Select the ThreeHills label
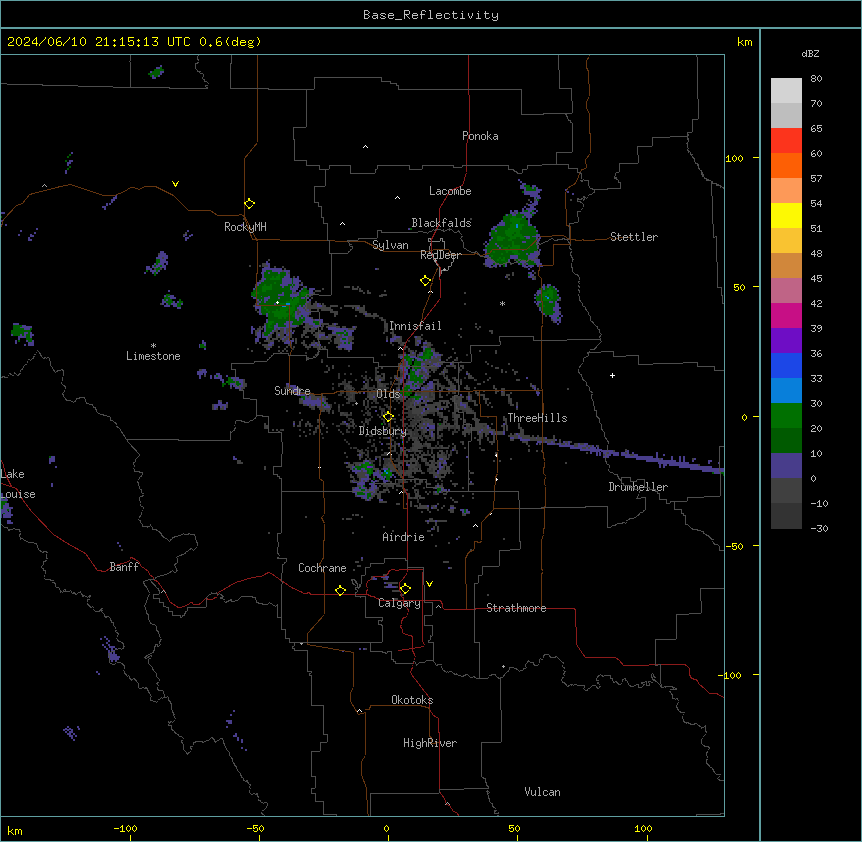The height and width of the screenshot is (842, 862). 537,418
